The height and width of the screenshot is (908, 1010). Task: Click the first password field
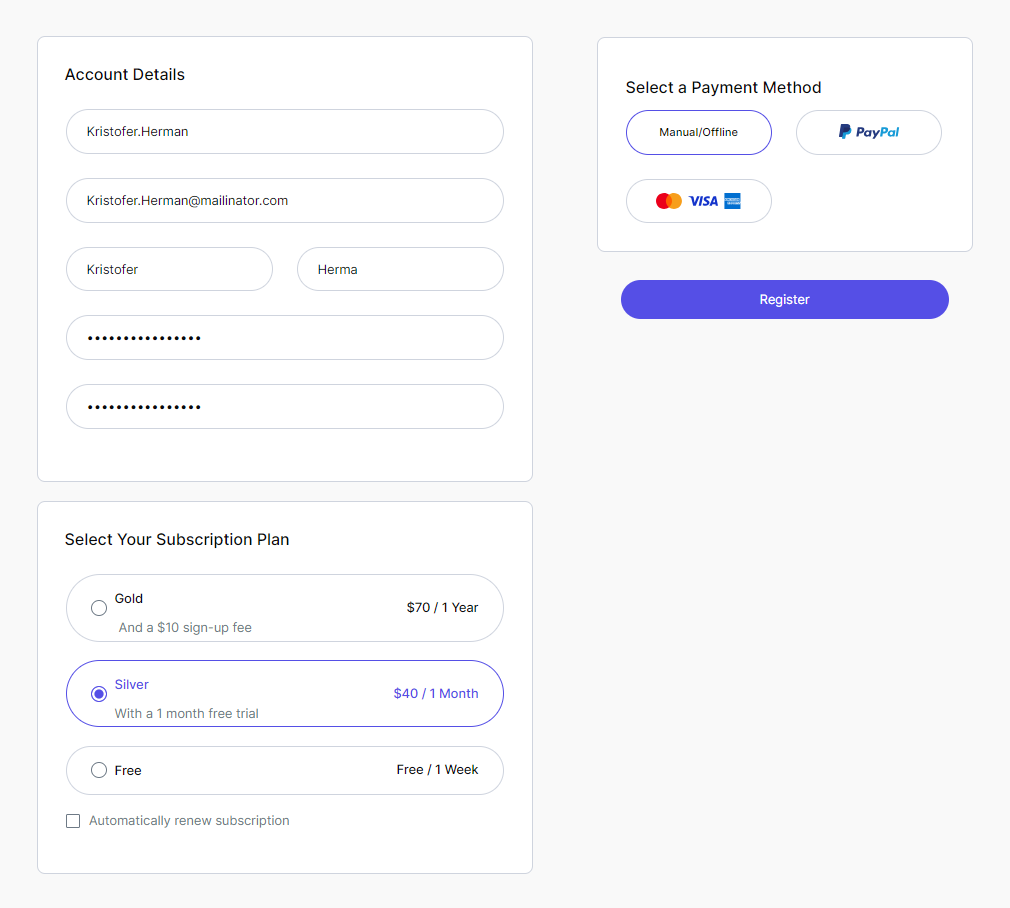(284, 338)
